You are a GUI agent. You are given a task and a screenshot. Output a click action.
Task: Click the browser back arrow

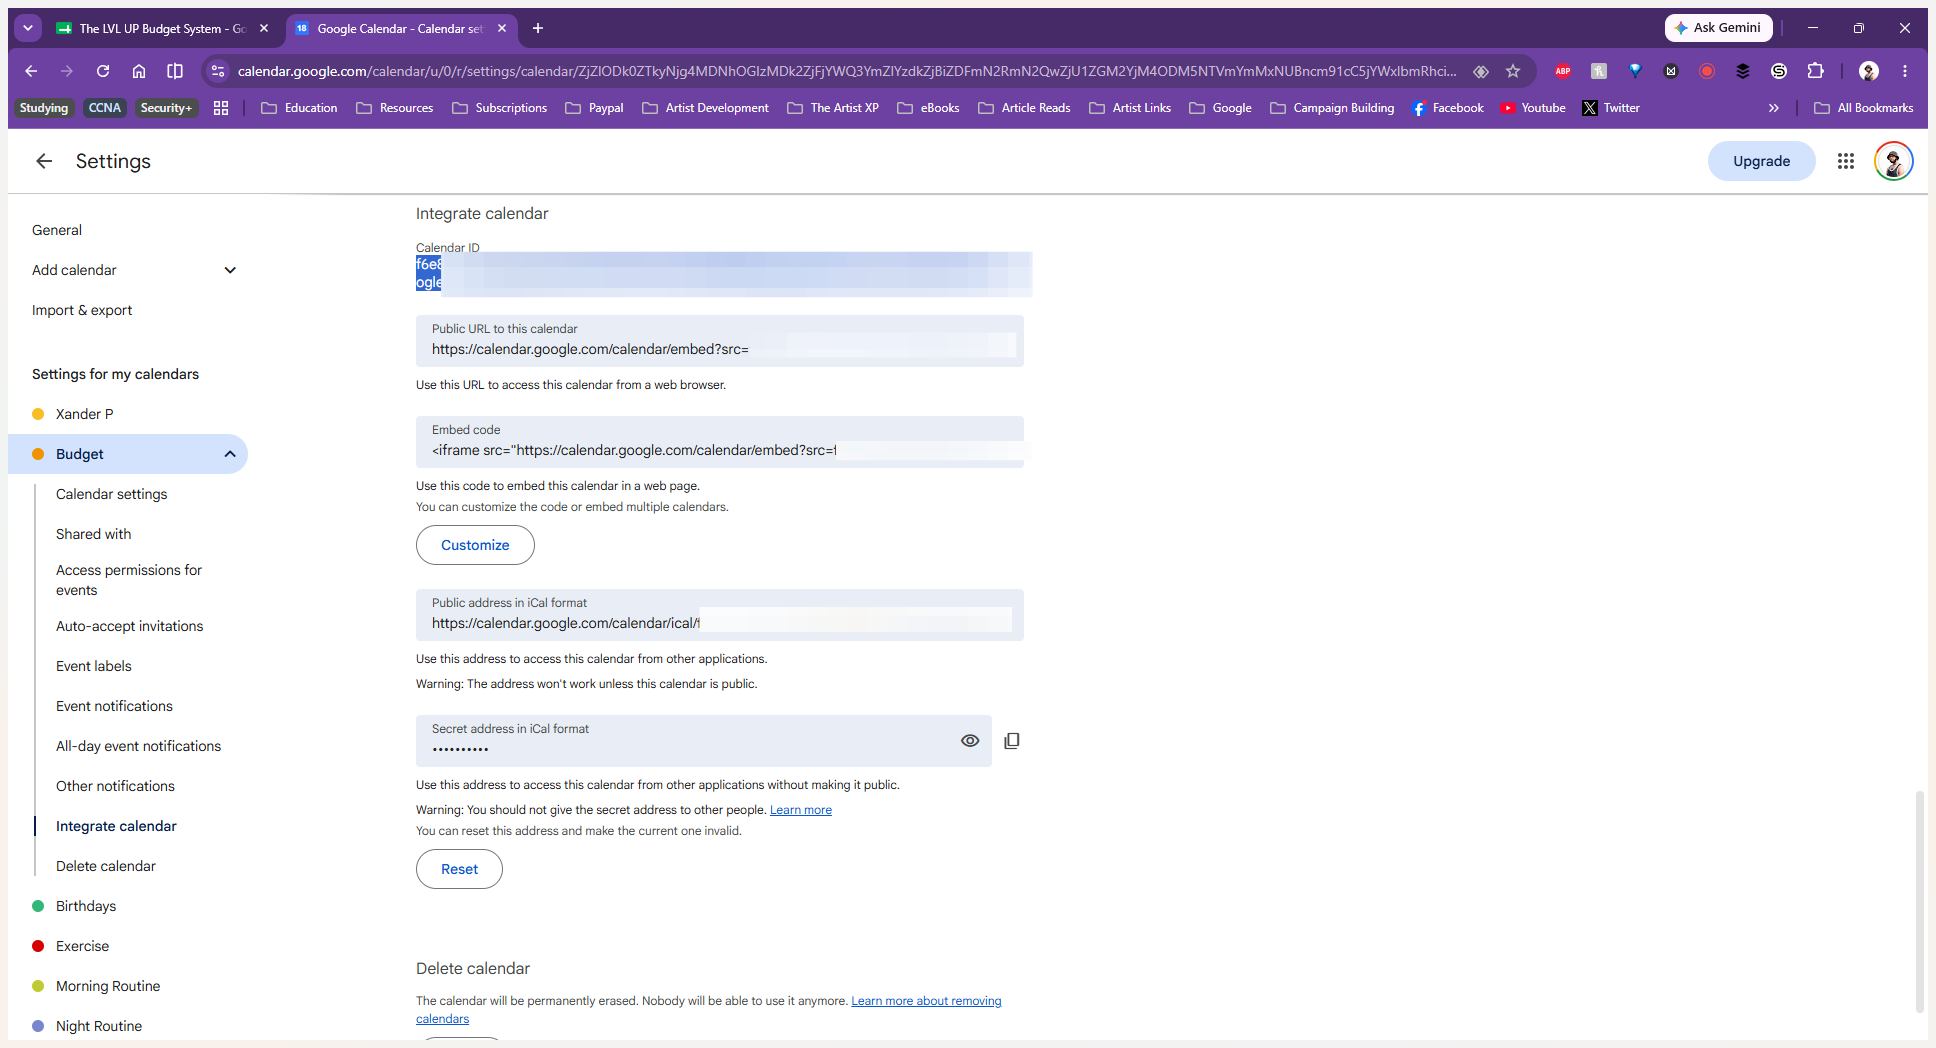[31, 71]
